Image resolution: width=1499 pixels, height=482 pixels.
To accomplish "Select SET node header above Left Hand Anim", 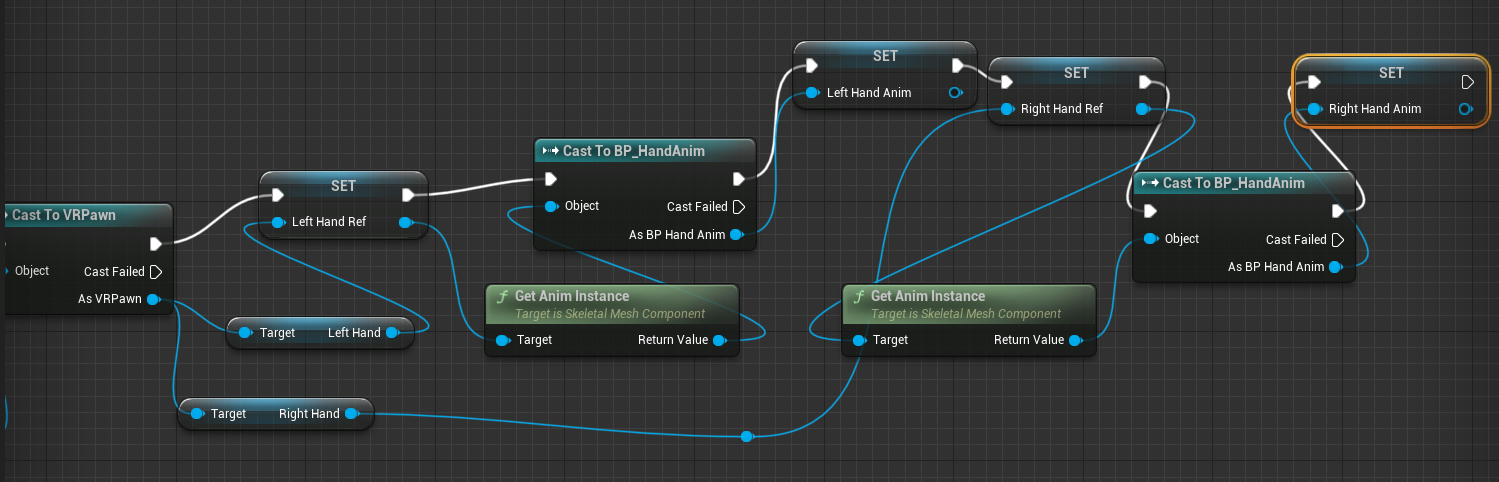I will click(885, 56).
